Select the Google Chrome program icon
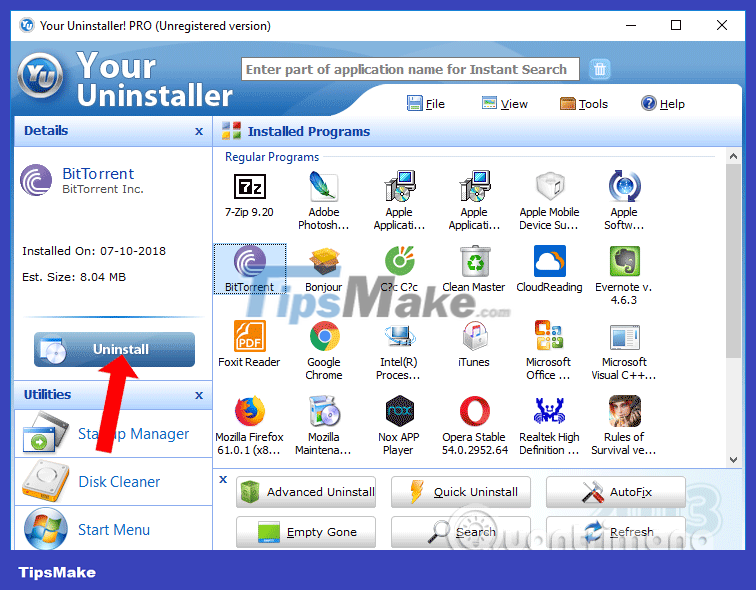756x590 pixels. [x=324, y=336]
